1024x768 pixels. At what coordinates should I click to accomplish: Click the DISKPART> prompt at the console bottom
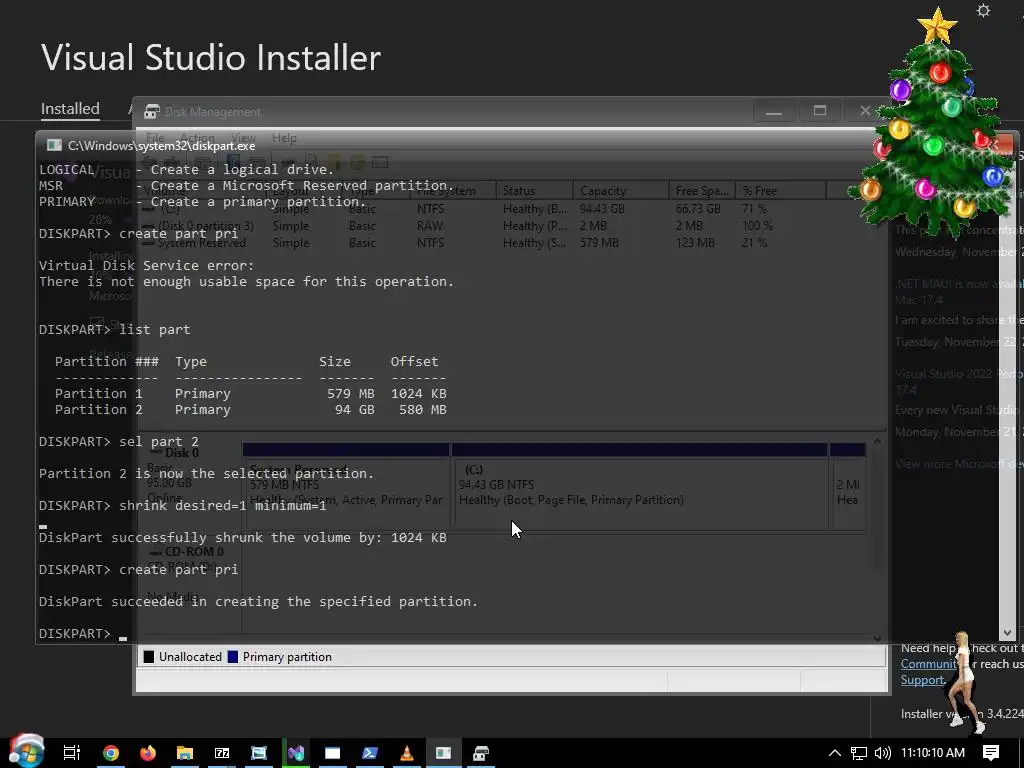[74, 633]
